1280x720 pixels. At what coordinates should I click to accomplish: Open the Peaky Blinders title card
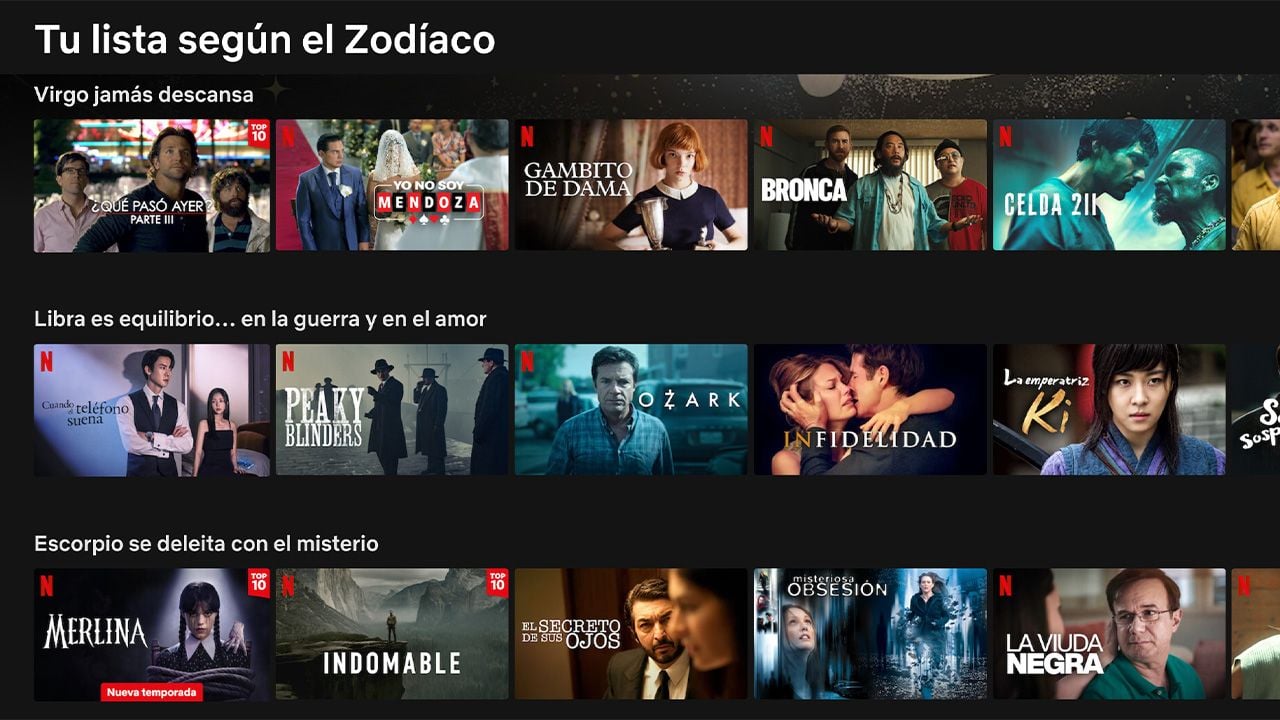[x=392, y=410]
